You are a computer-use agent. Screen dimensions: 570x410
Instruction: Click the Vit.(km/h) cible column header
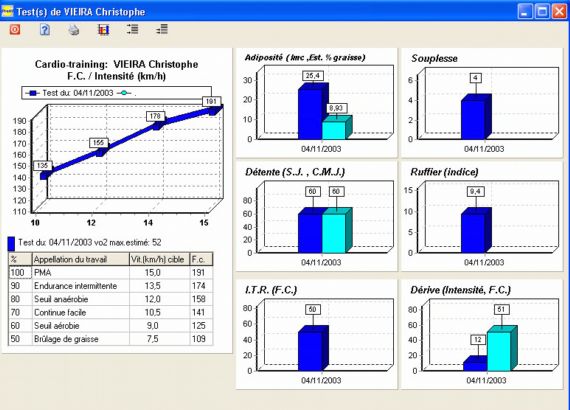click(159, 259)
